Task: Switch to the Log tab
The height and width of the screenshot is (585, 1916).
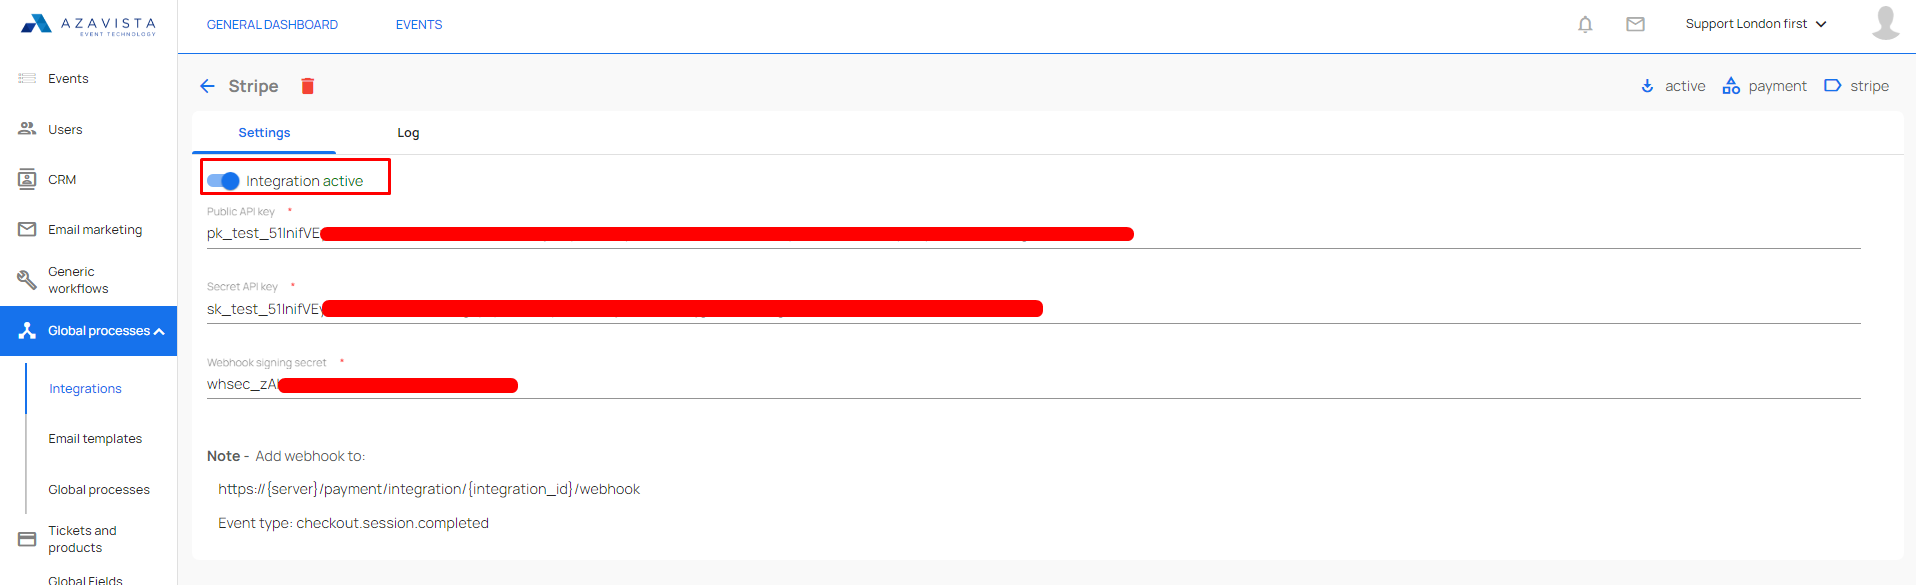Action: [x=408, y=133]
